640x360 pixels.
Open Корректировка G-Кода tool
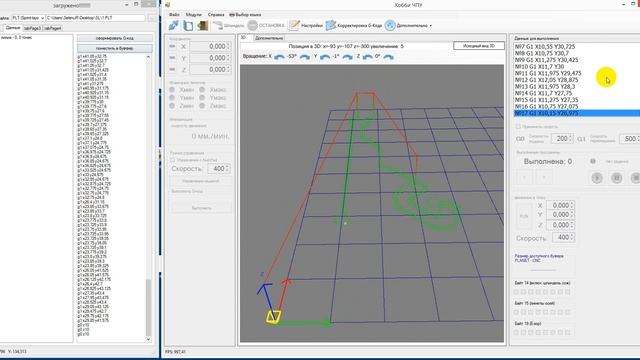[x=353, y=25]
